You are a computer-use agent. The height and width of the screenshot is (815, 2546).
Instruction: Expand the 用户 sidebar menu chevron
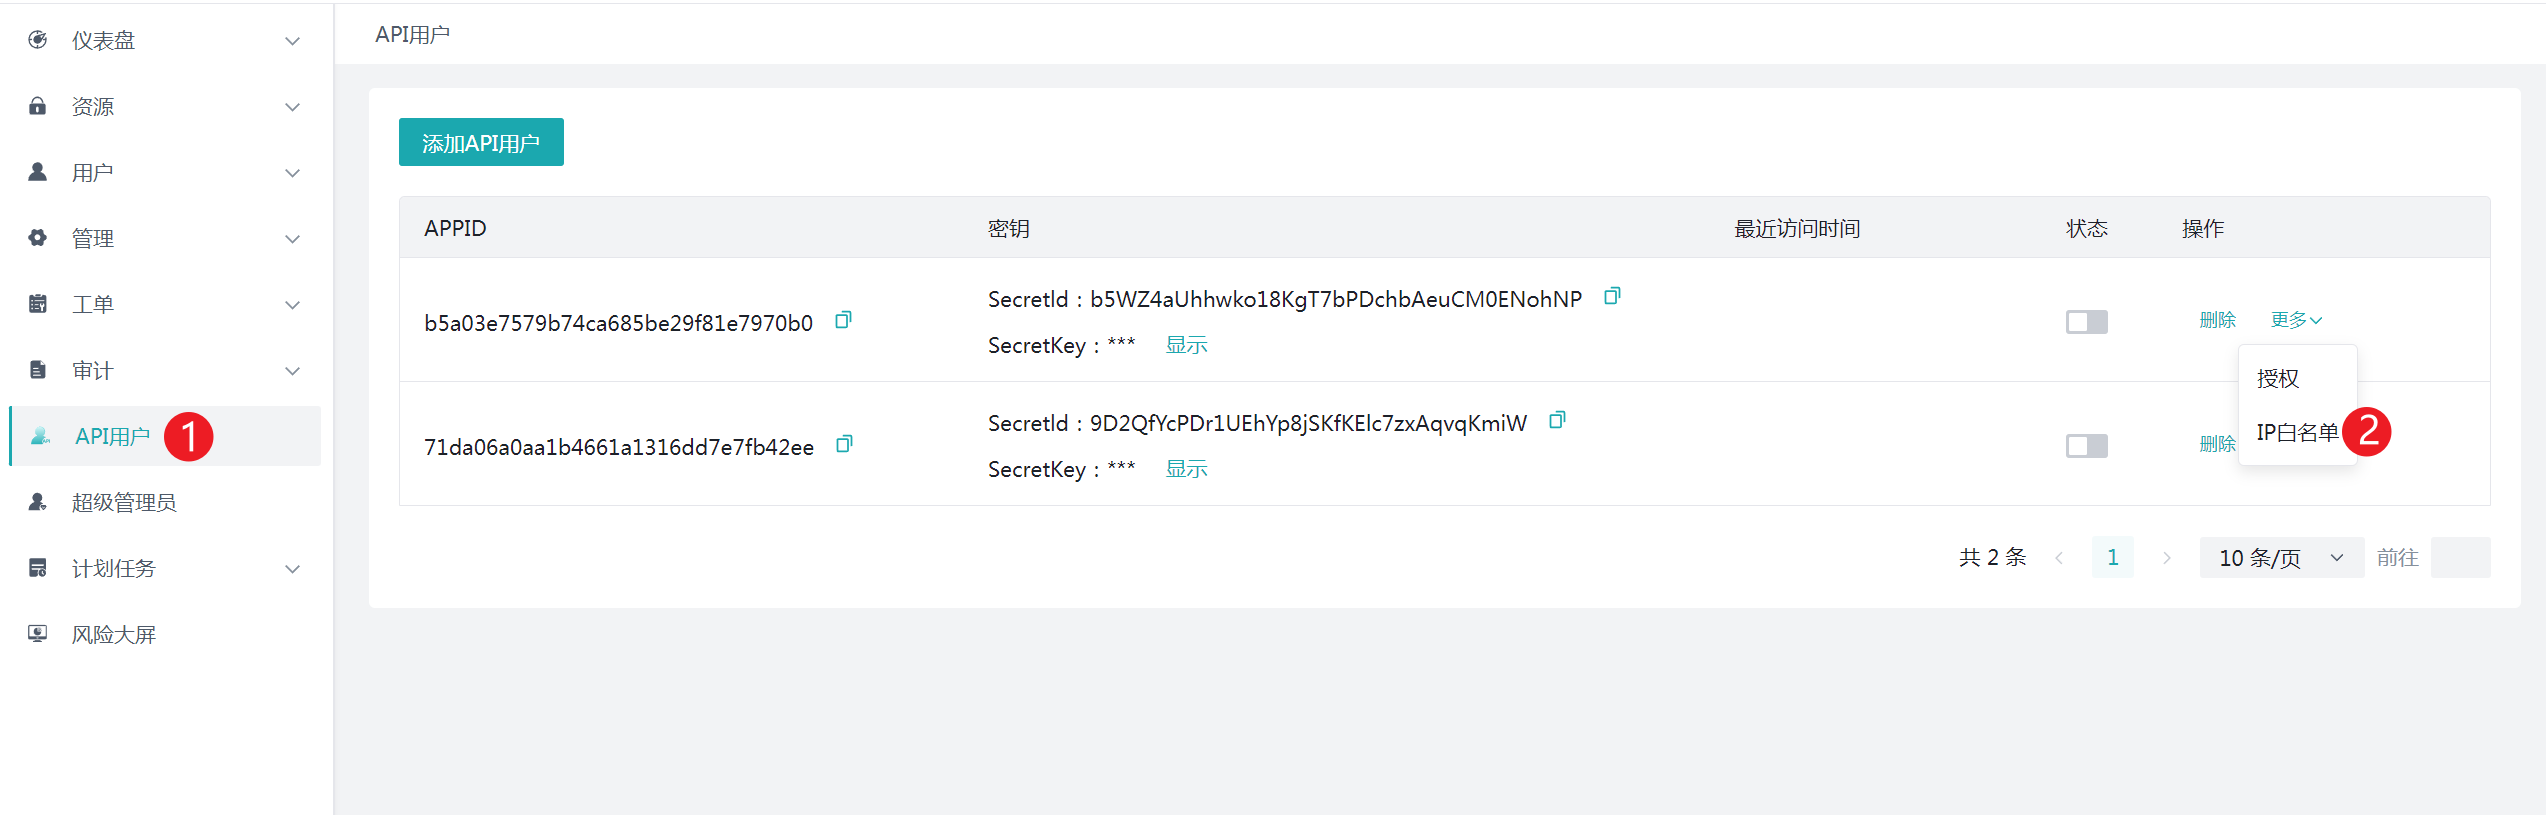pos(292,173)
